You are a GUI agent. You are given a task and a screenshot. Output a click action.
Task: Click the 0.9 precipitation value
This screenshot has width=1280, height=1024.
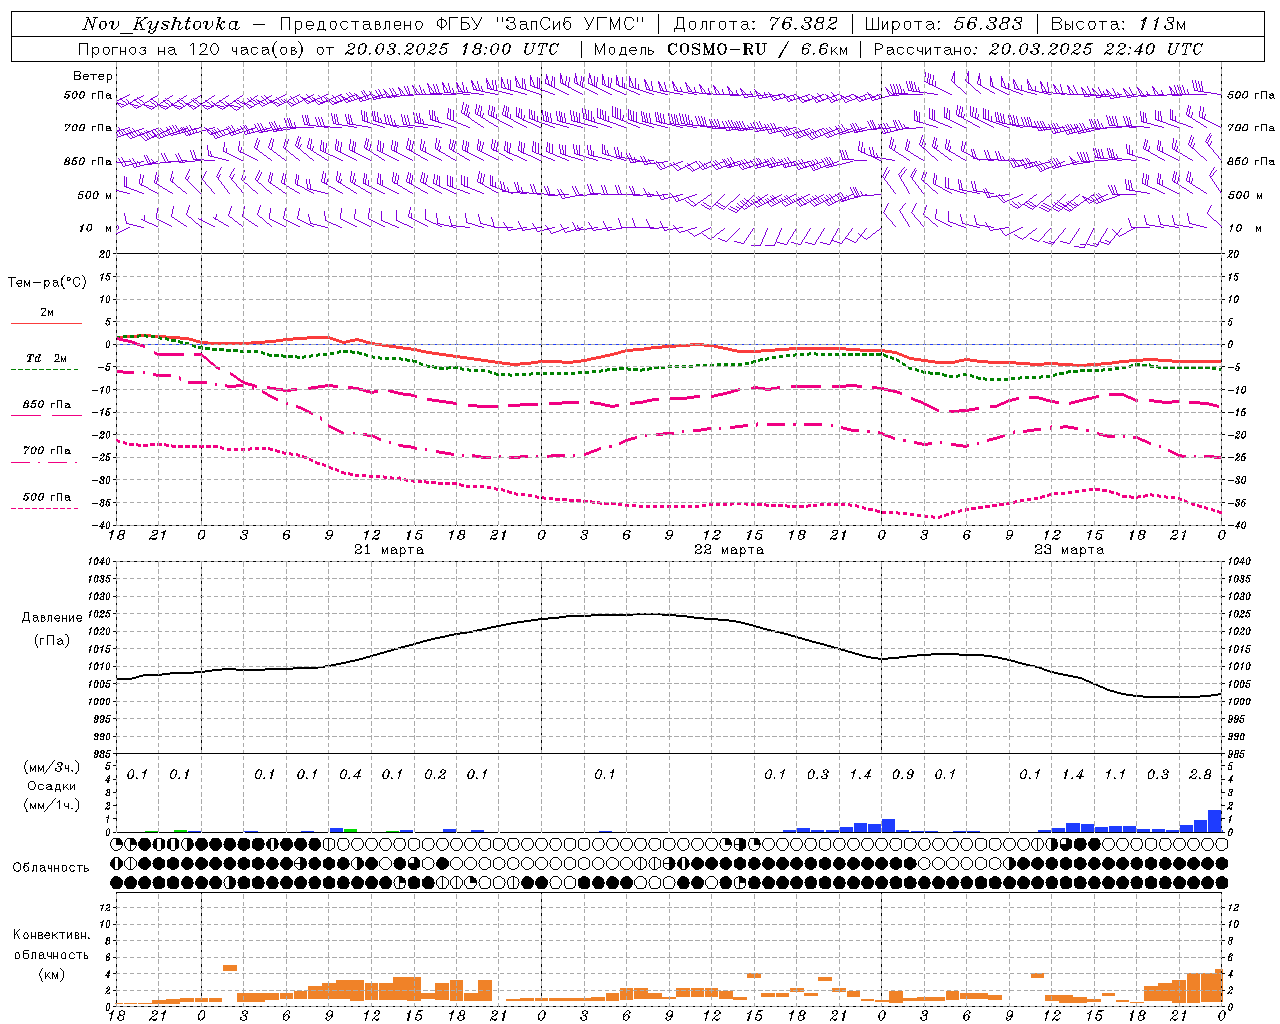[903, 774]
